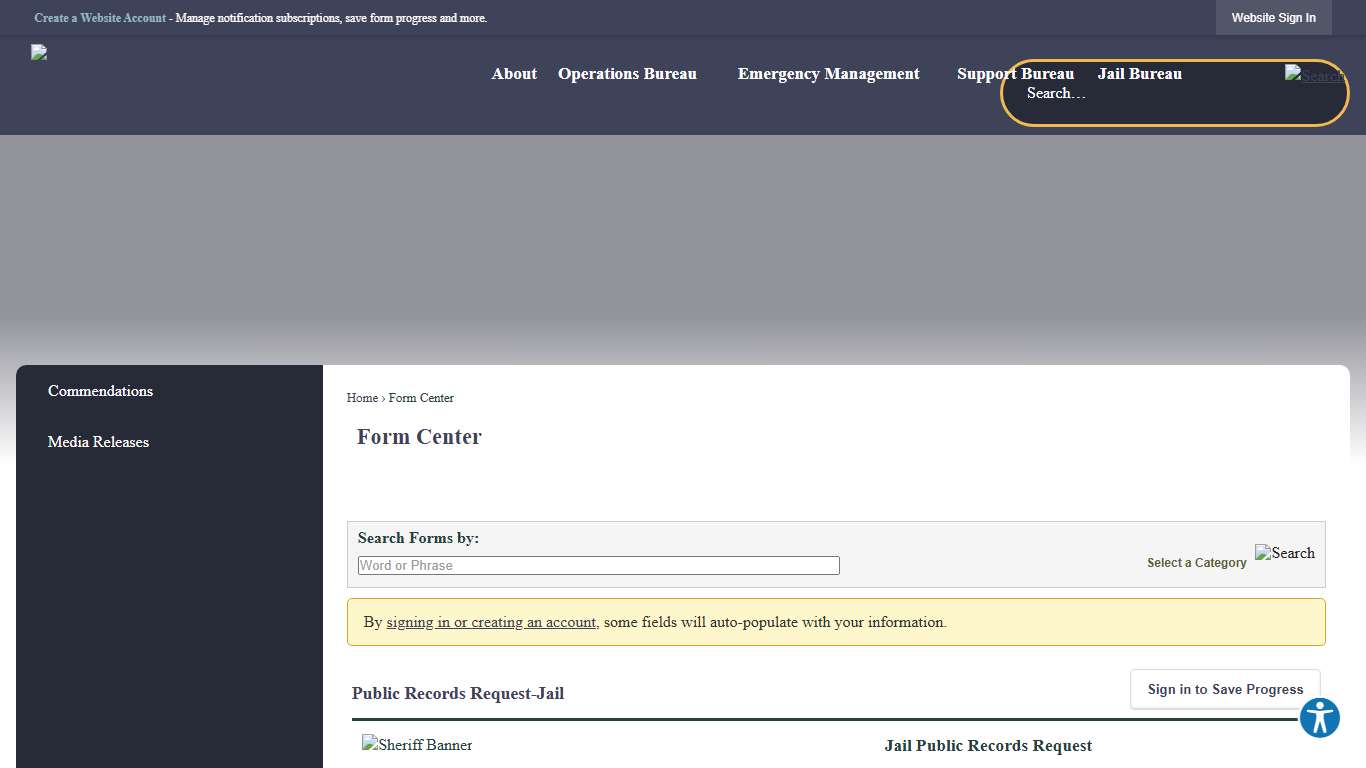Click inside the Word or Phrase search box
Image resolution: width=1366 pixels, height=768 pixels.
coord(598,565)
